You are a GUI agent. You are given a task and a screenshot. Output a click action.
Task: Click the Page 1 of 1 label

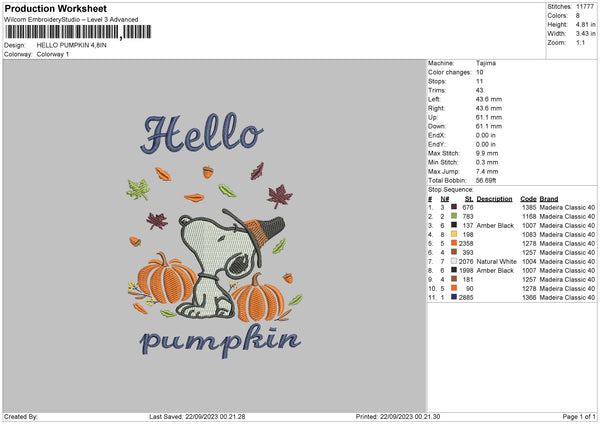coord(579,416)
